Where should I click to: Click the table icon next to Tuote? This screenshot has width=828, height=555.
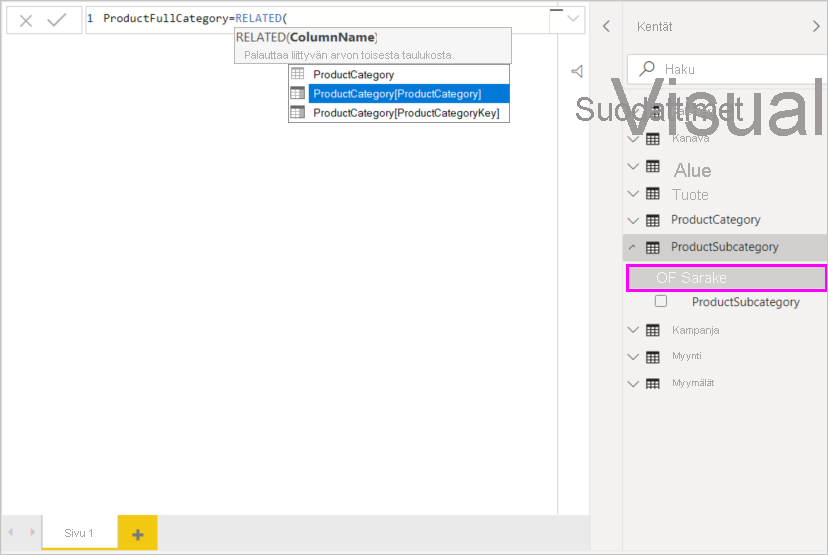tap(653, 194)
